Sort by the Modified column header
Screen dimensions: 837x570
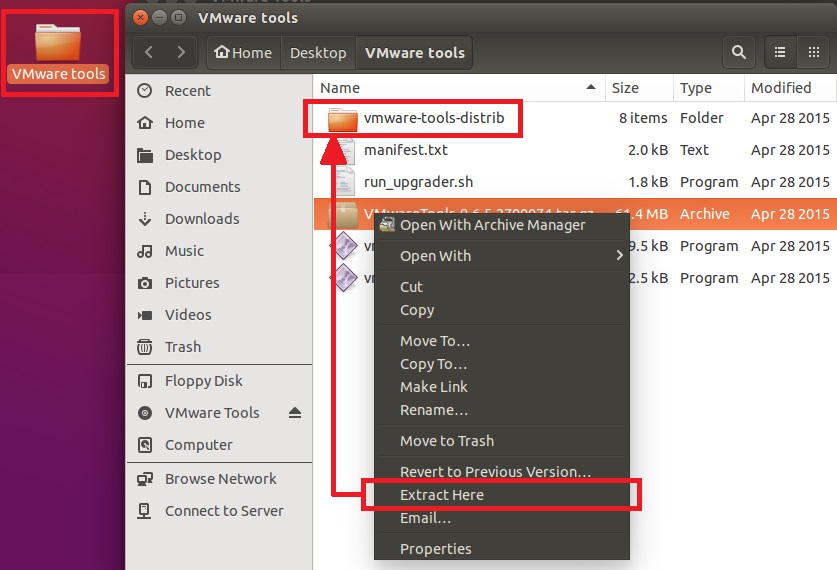(x=790, y=88)
